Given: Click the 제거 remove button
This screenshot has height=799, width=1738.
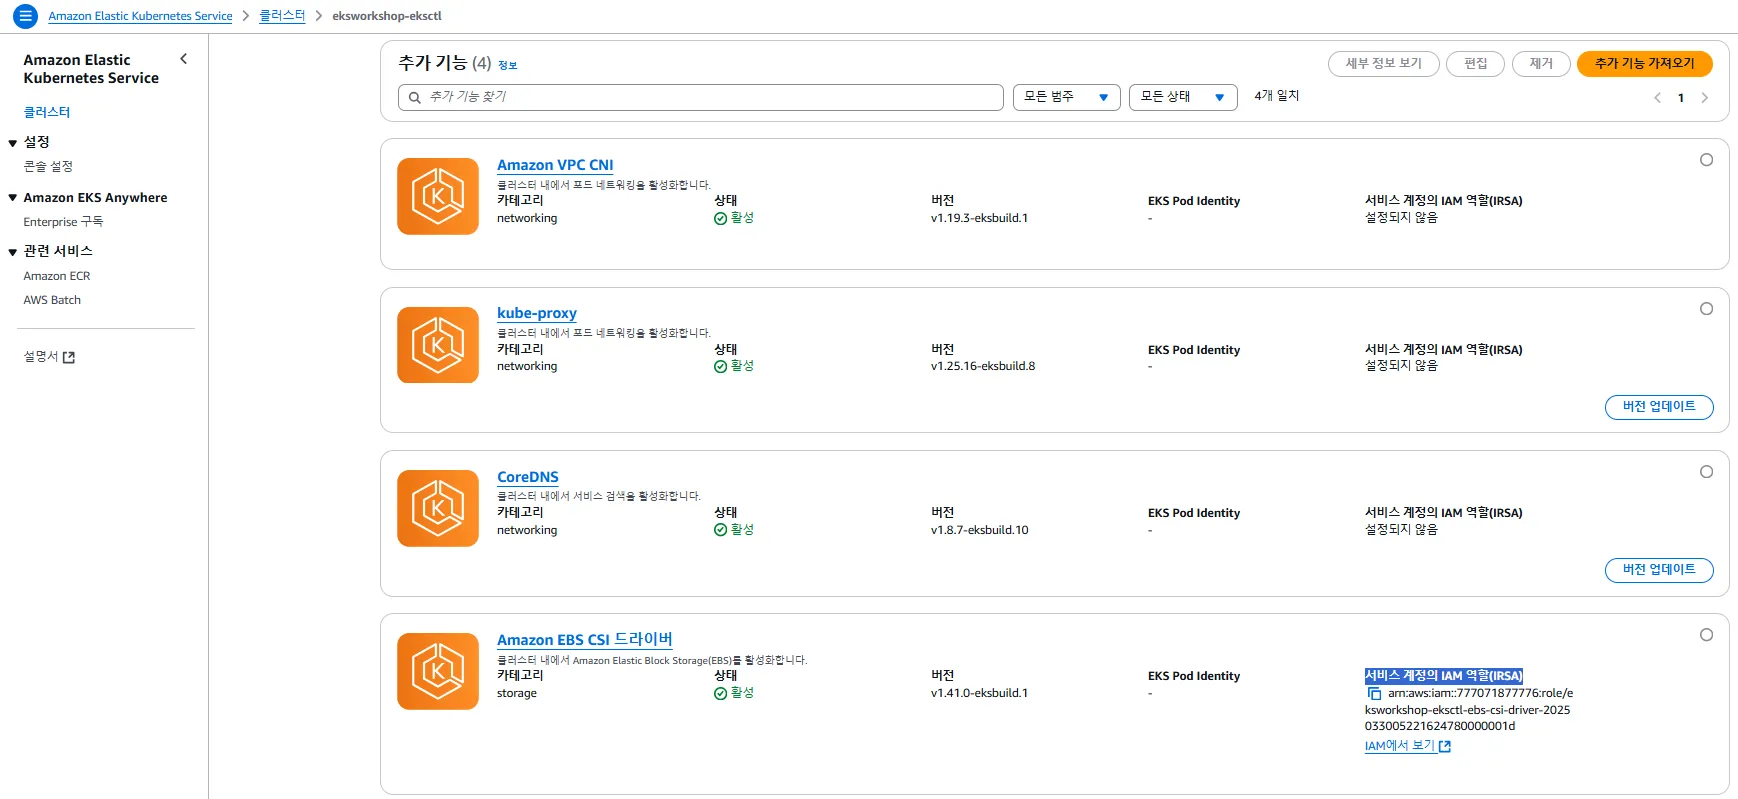Looking at the screenshot, I should [x=1541, y=64].
